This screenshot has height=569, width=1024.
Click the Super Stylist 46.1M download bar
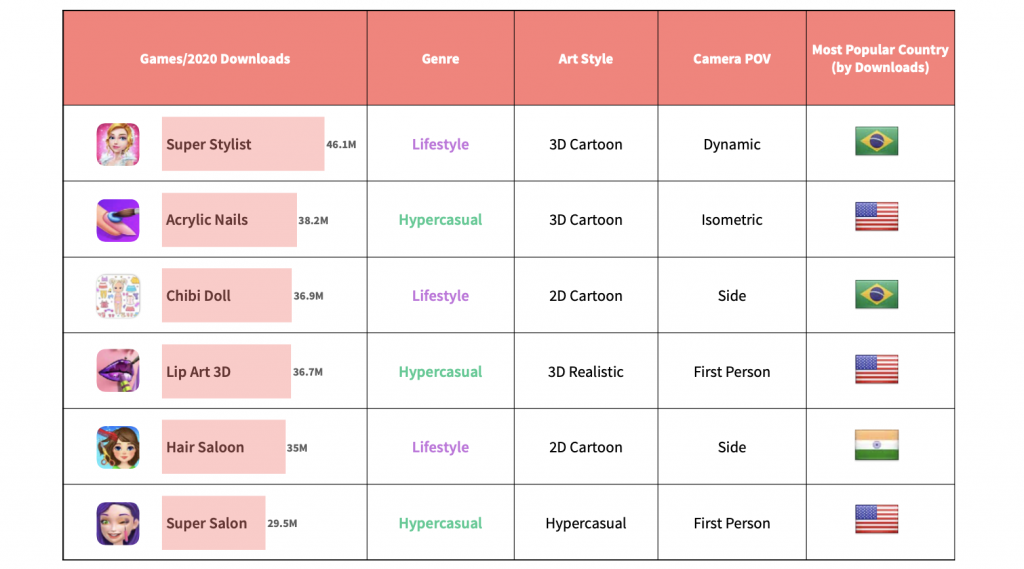click(243, 144)
